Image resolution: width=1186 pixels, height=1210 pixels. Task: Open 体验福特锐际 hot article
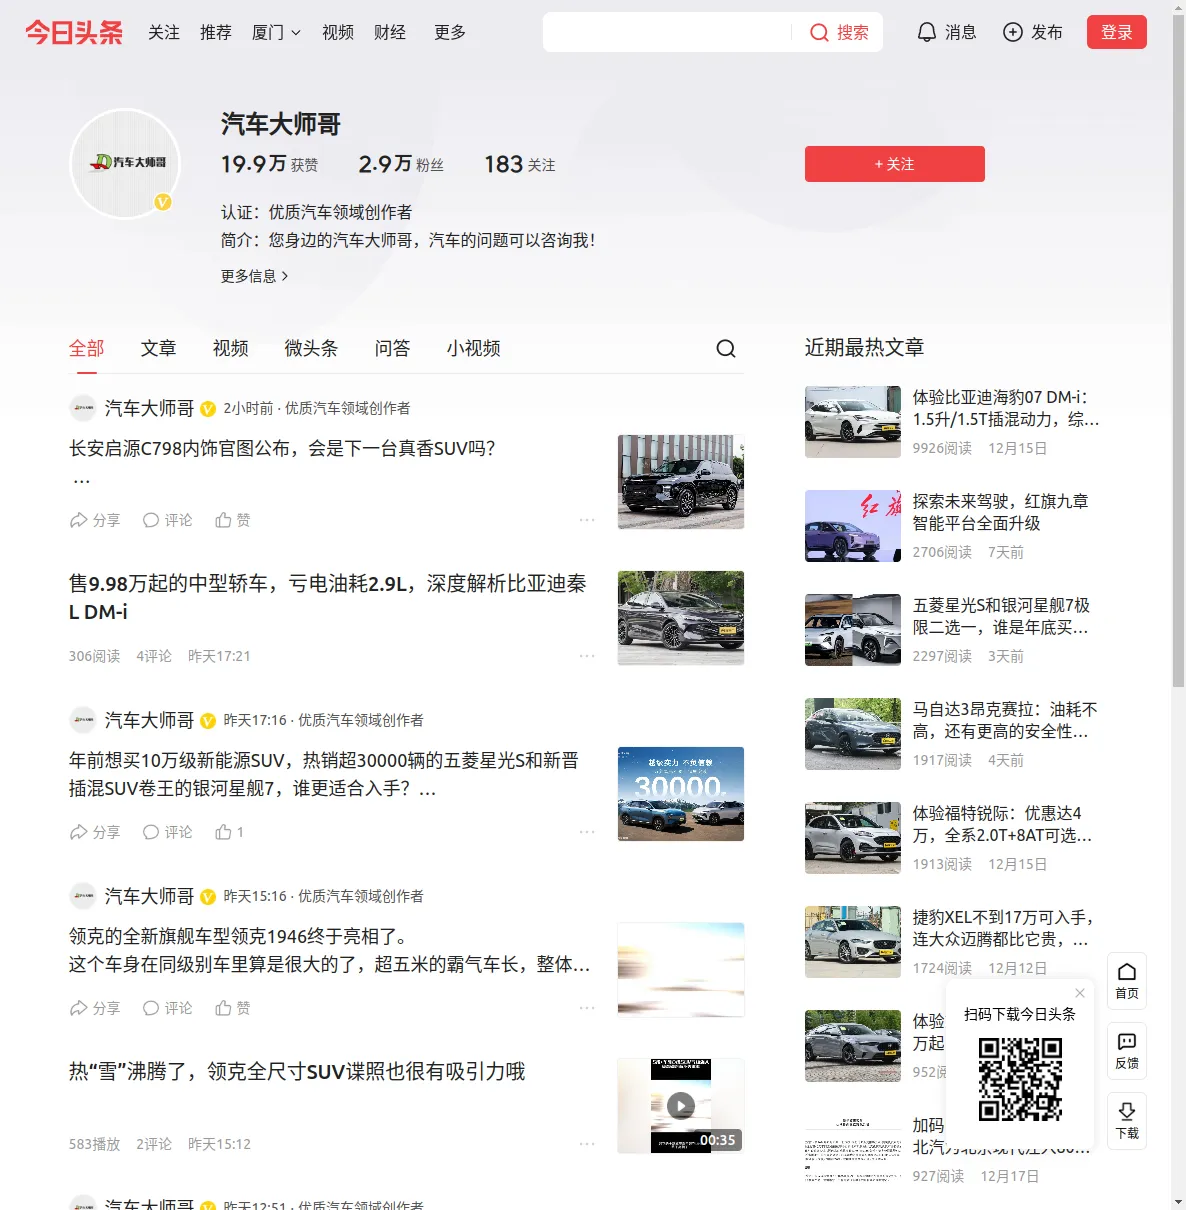[1003, 824]
